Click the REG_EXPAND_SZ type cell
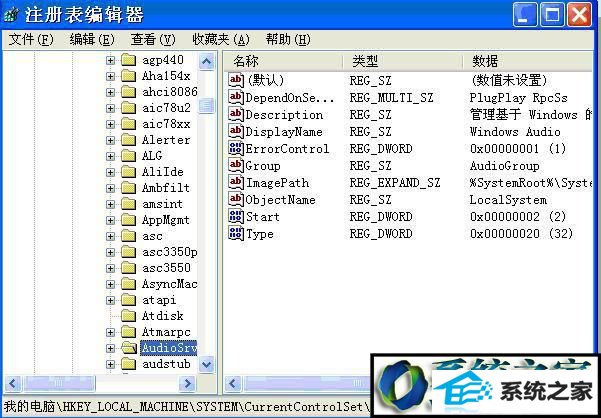Image resolution: width=601 pixels, height=418 pixels. 395,183
